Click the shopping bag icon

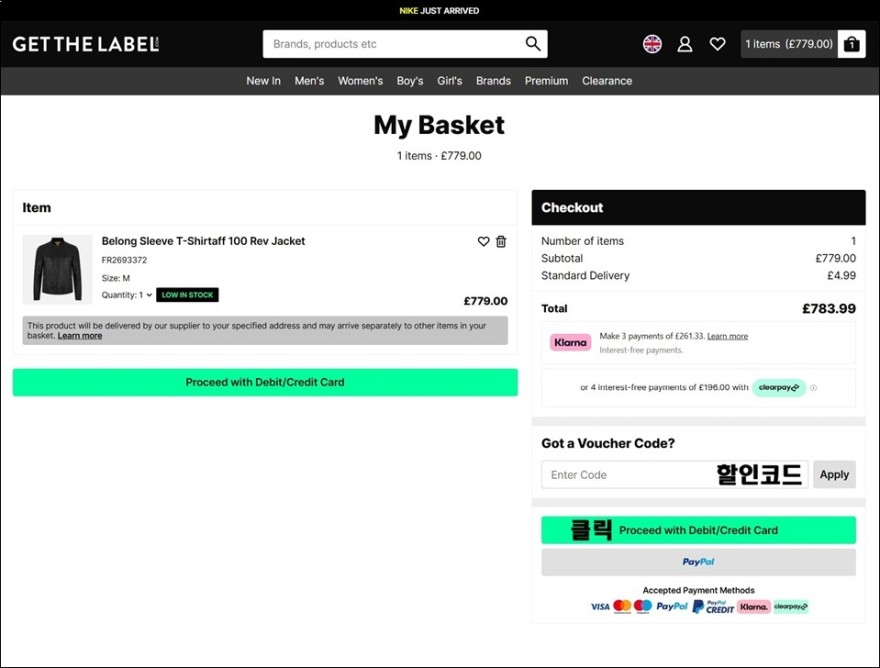[x=851, y=44]
